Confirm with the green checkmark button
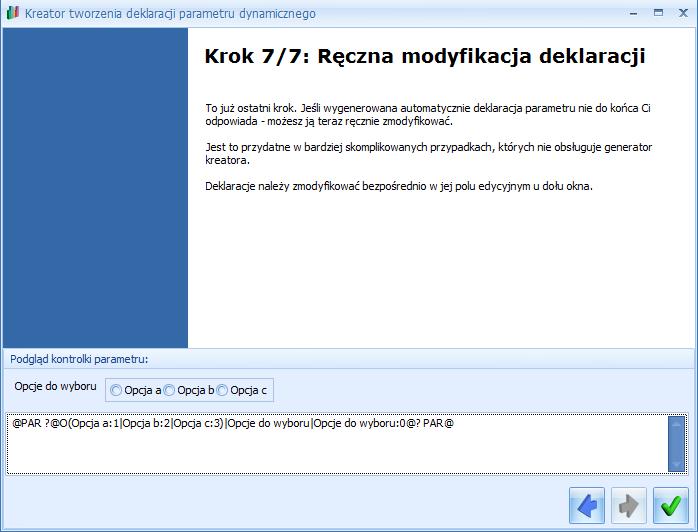 click(x=671, y=505)
